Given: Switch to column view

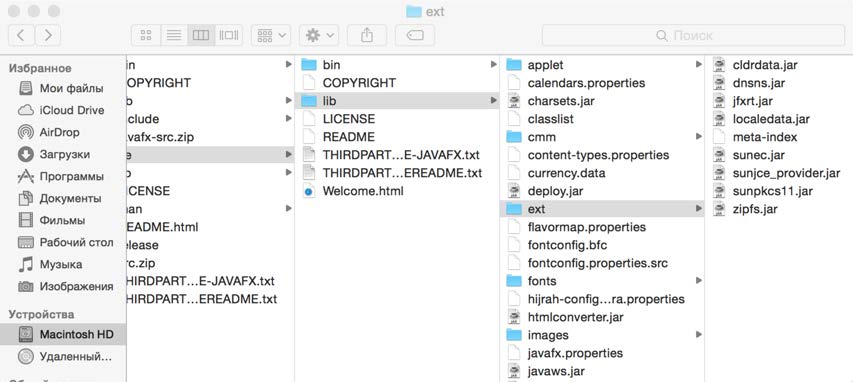Looking at the screenshot, I should coord(201,35).
